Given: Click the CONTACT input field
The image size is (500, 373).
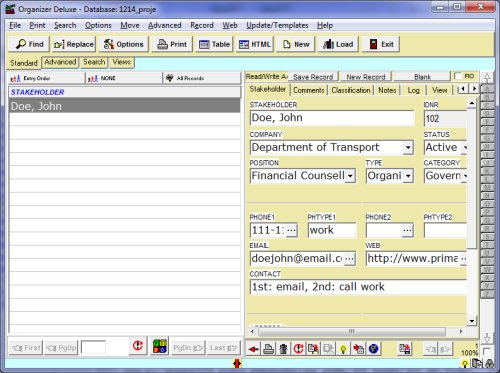Looking at the screenshot, I should tap(358, 287).
